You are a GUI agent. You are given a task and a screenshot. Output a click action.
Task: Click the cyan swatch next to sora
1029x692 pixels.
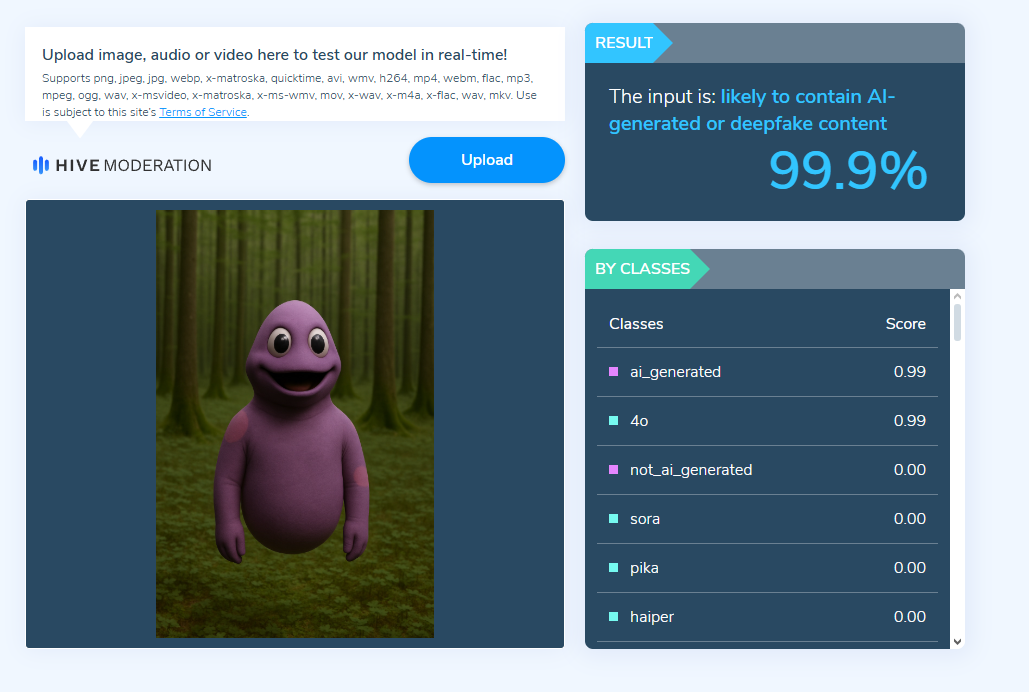(614, 519)
